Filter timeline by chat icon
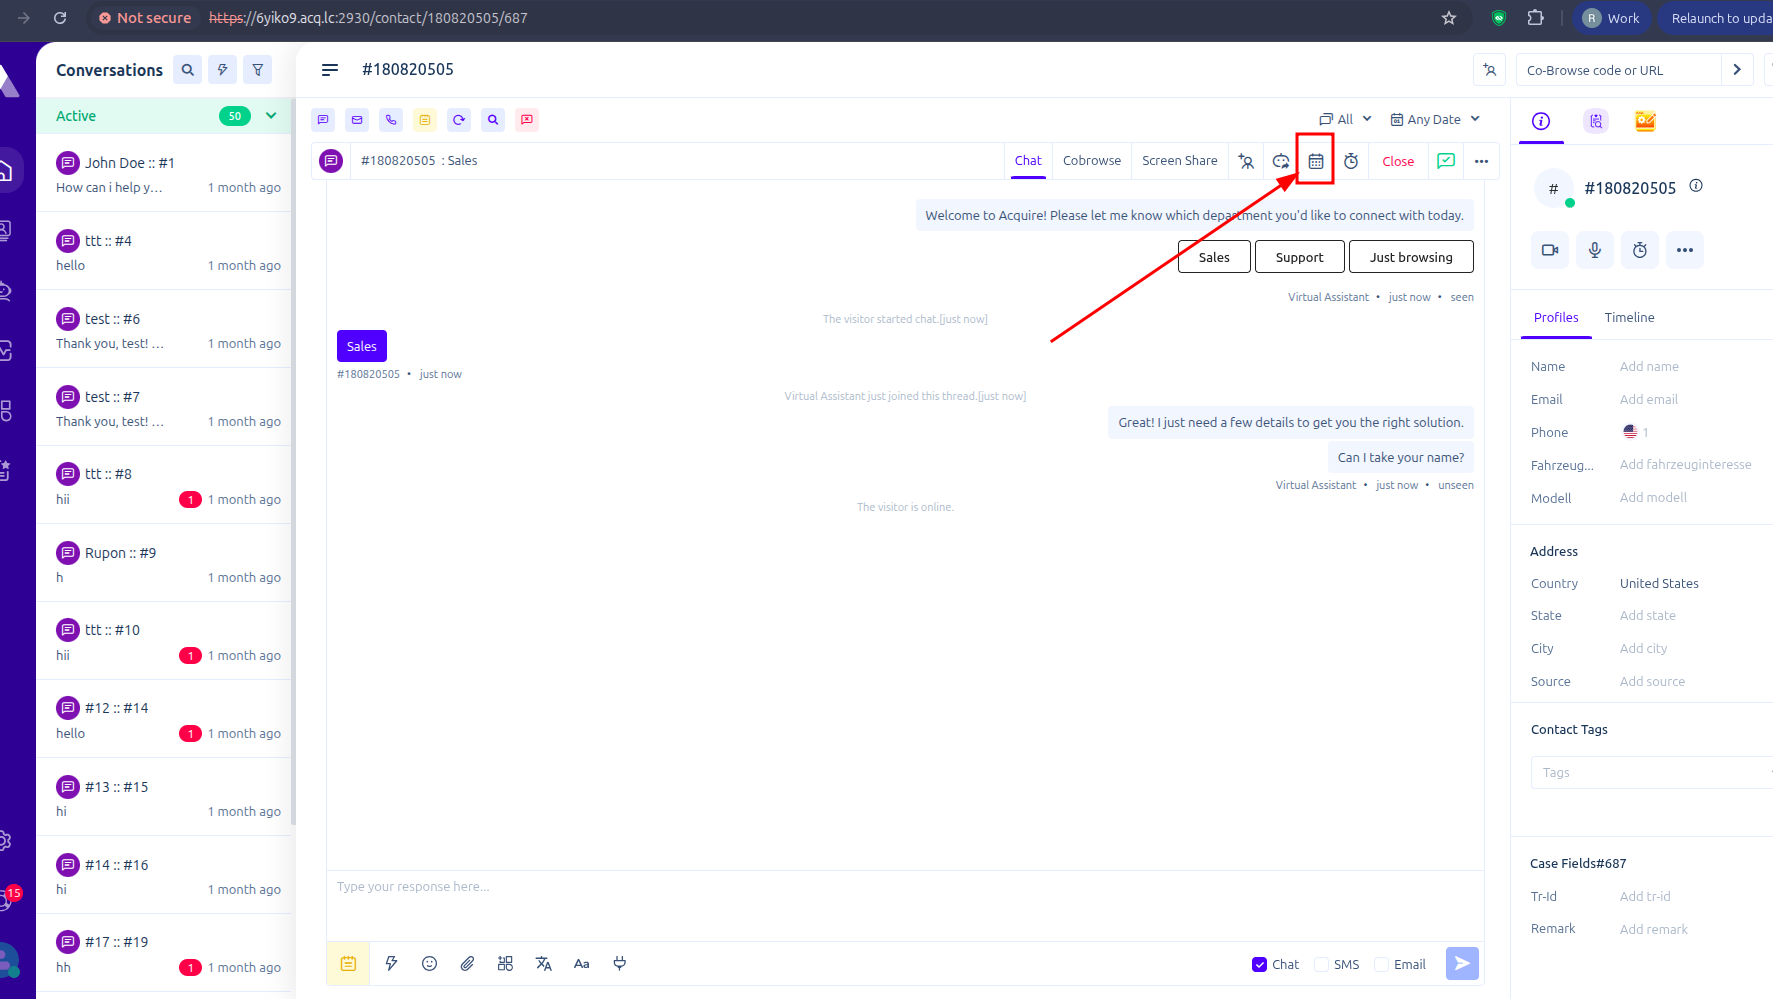This screenshot has width=1773, height=999. click(323, 120)
